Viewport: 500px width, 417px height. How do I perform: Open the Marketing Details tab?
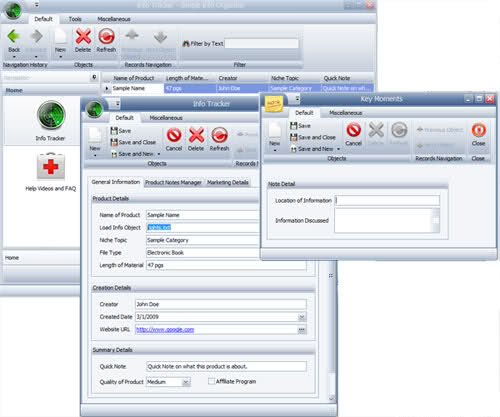(228, 182)
